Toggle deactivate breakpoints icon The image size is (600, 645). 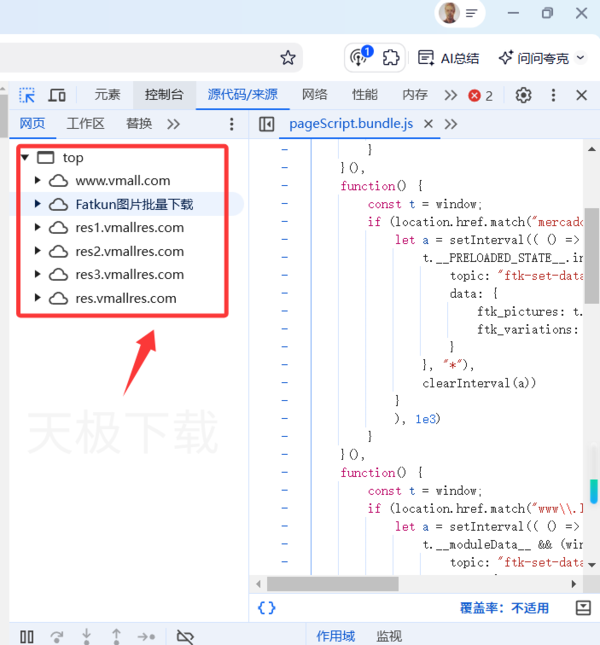pos(184,636)
